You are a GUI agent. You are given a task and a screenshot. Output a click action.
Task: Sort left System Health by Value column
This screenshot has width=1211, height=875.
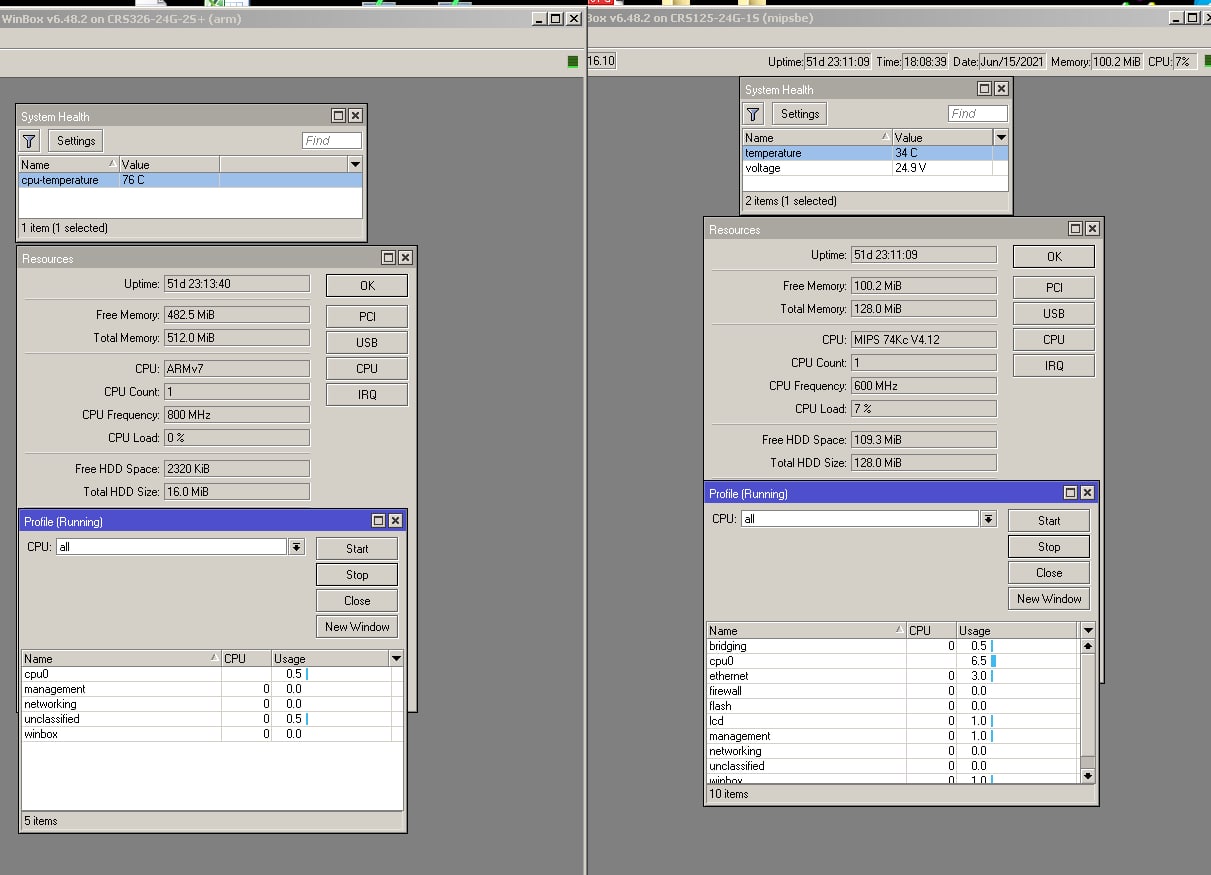[x=169, y=165]
